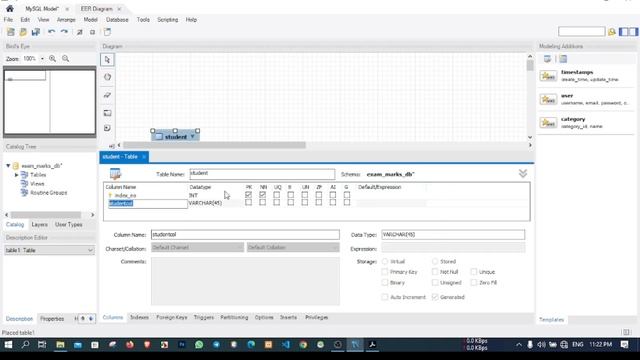Click the Table Name input field
Viewport: 640px width, 360px height.
click(262, 174)
